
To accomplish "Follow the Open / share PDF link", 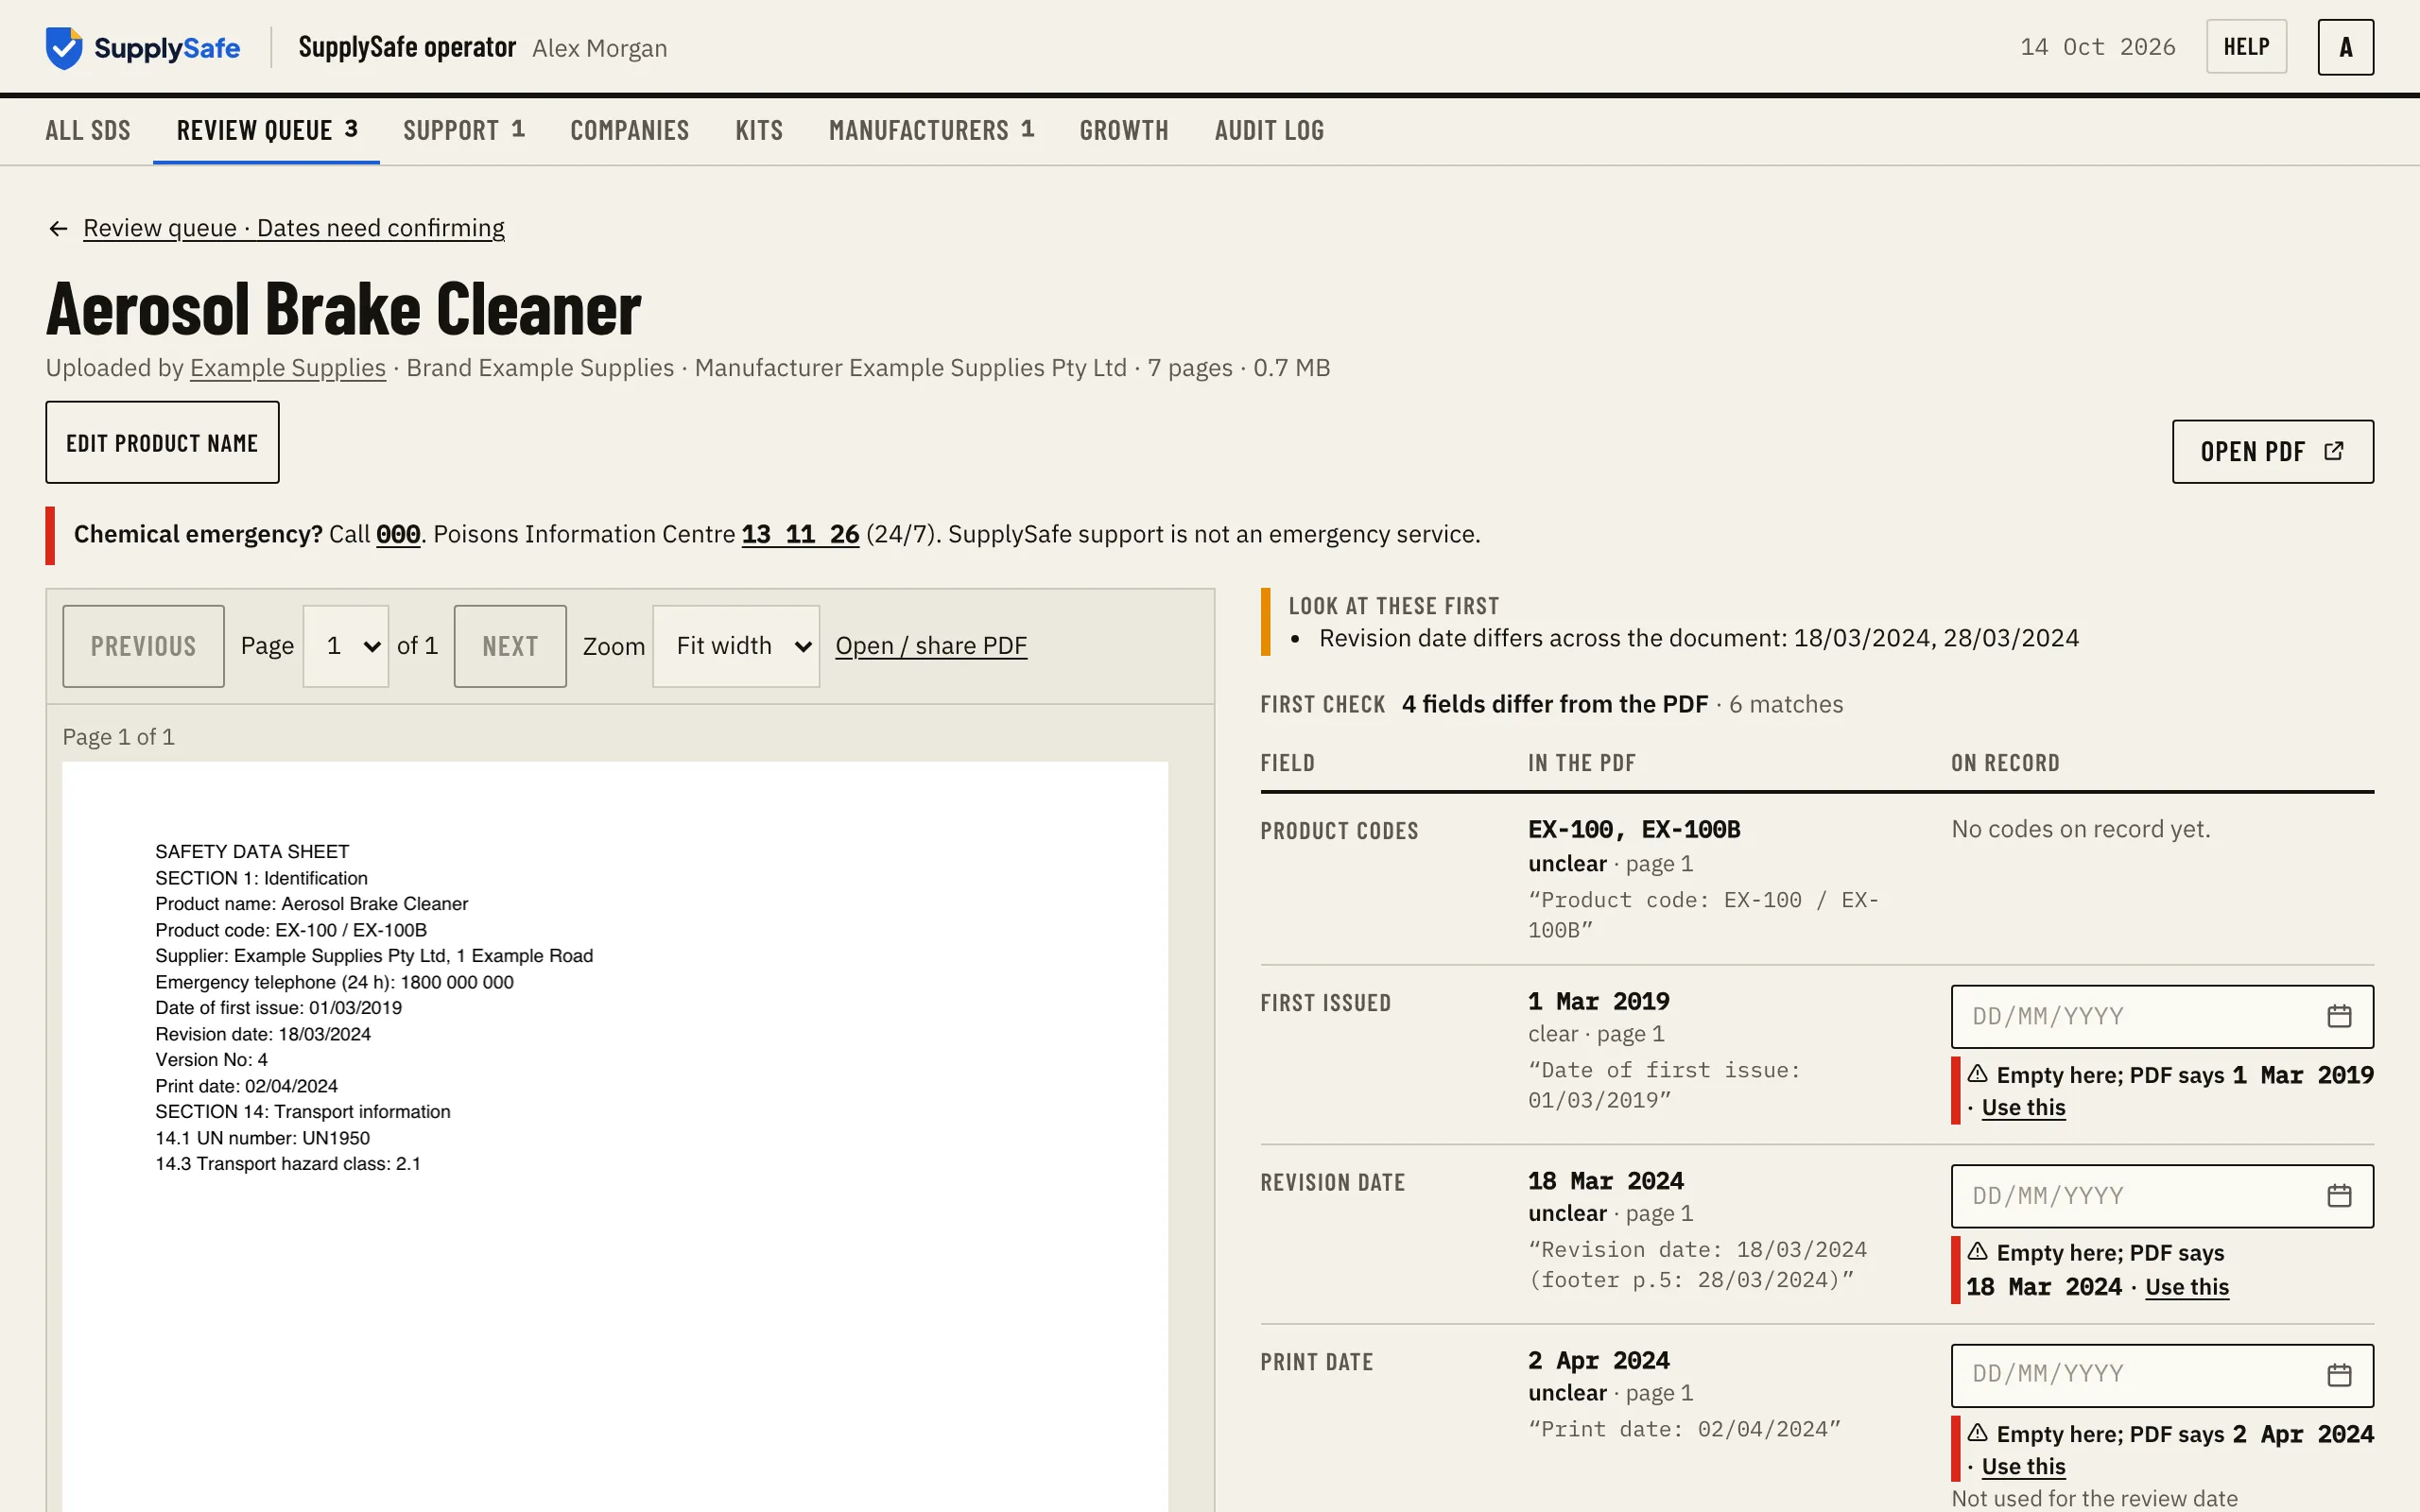I will 931,646.
